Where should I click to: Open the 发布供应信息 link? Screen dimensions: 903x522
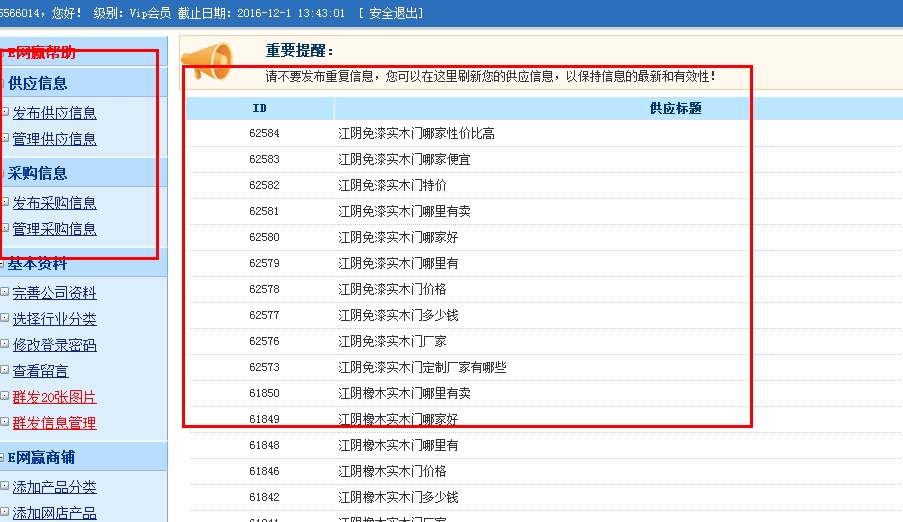click(x=55, y=113)
